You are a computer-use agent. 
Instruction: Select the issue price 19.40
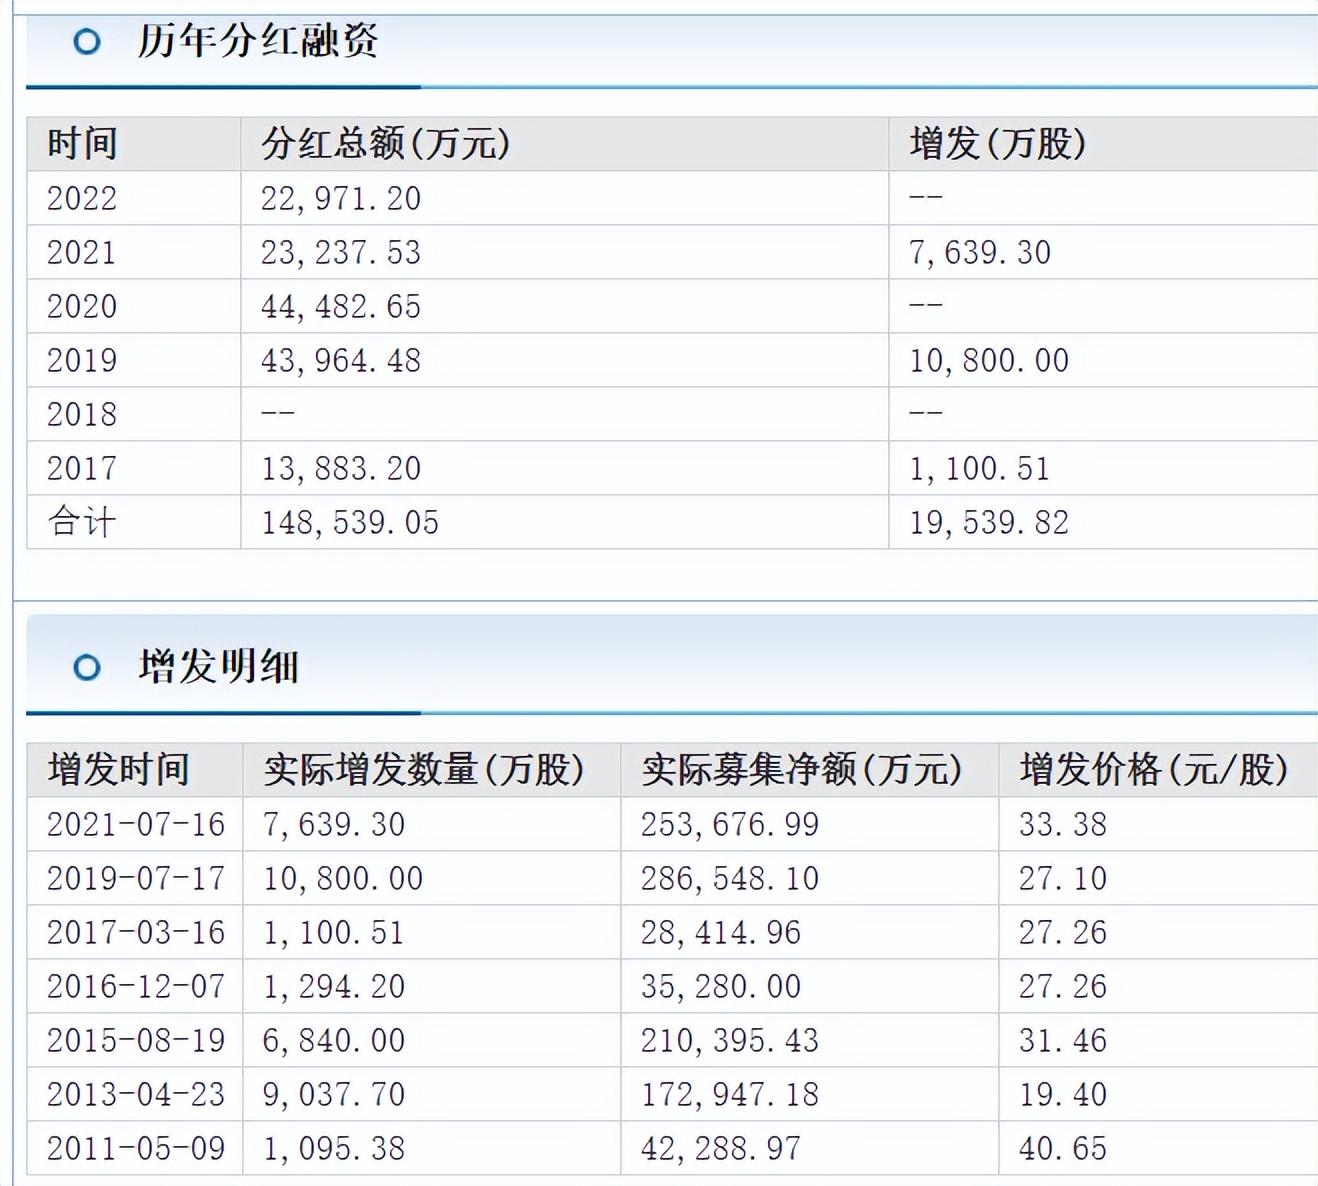pos(1063,1094)
